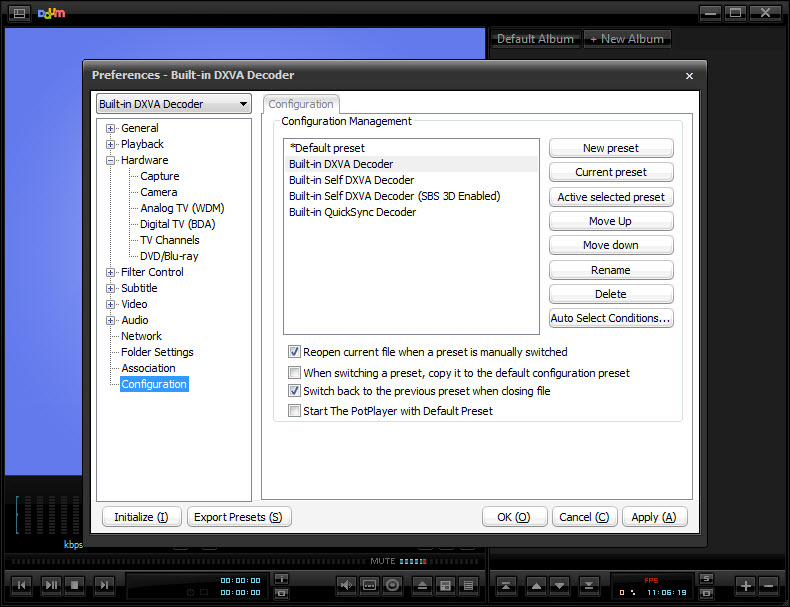Click the circular record/capture icon
The height and width of the screenshot is (607, 790).
[392, 585]
